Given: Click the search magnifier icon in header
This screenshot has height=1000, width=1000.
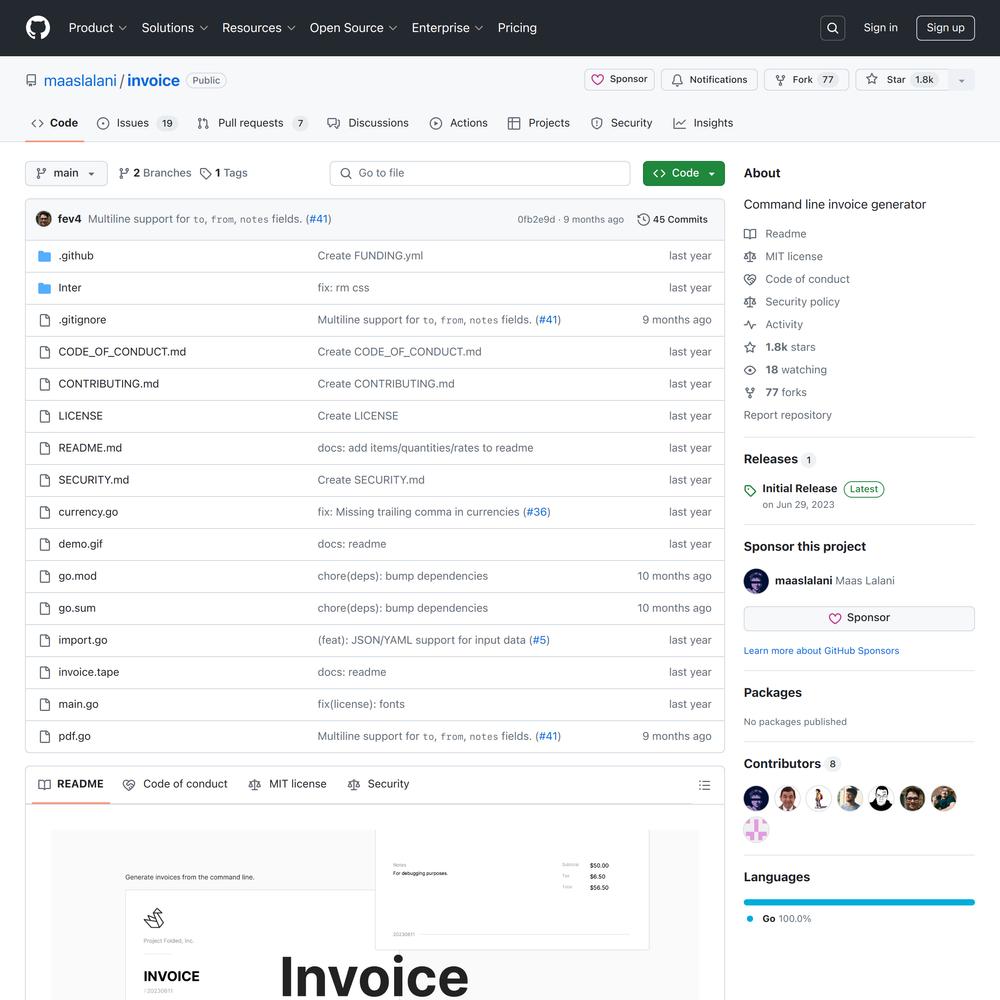Looking at the screenshot, I should 832,28.
